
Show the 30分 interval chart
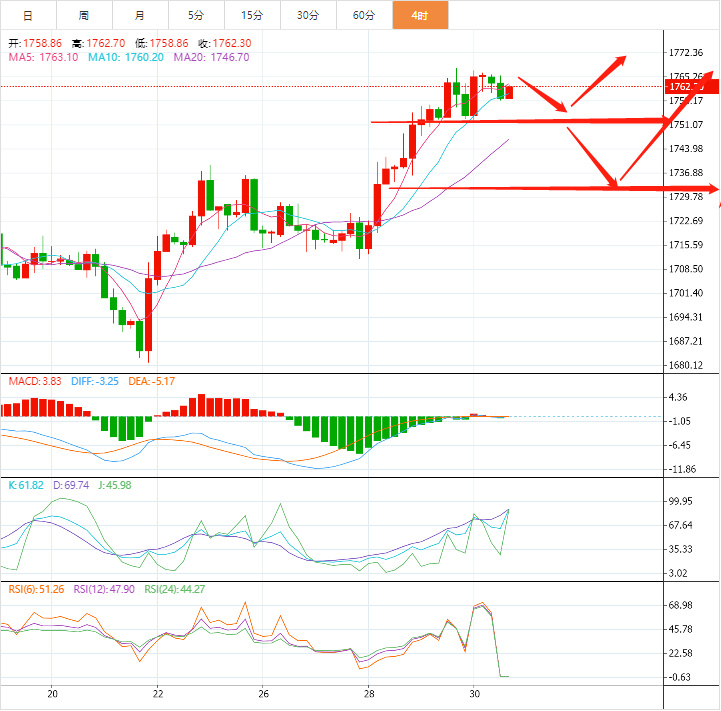pos(308,16)
